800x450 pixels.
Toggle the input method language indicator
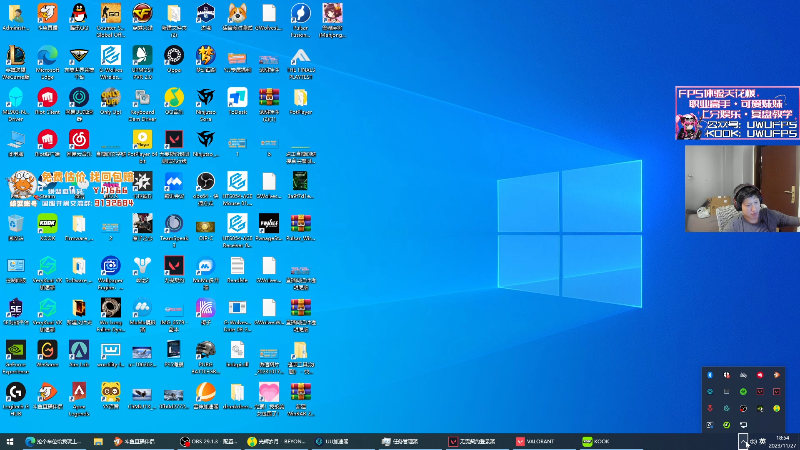tap(763, 441)
